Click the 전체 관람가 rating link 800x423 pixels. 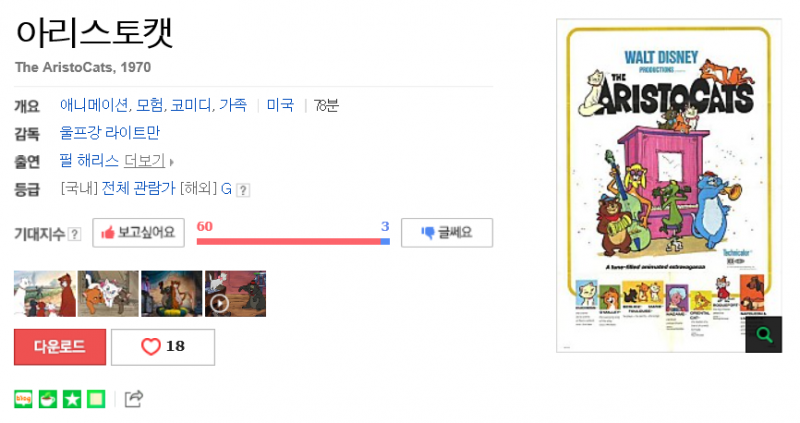tap(139, 189)
